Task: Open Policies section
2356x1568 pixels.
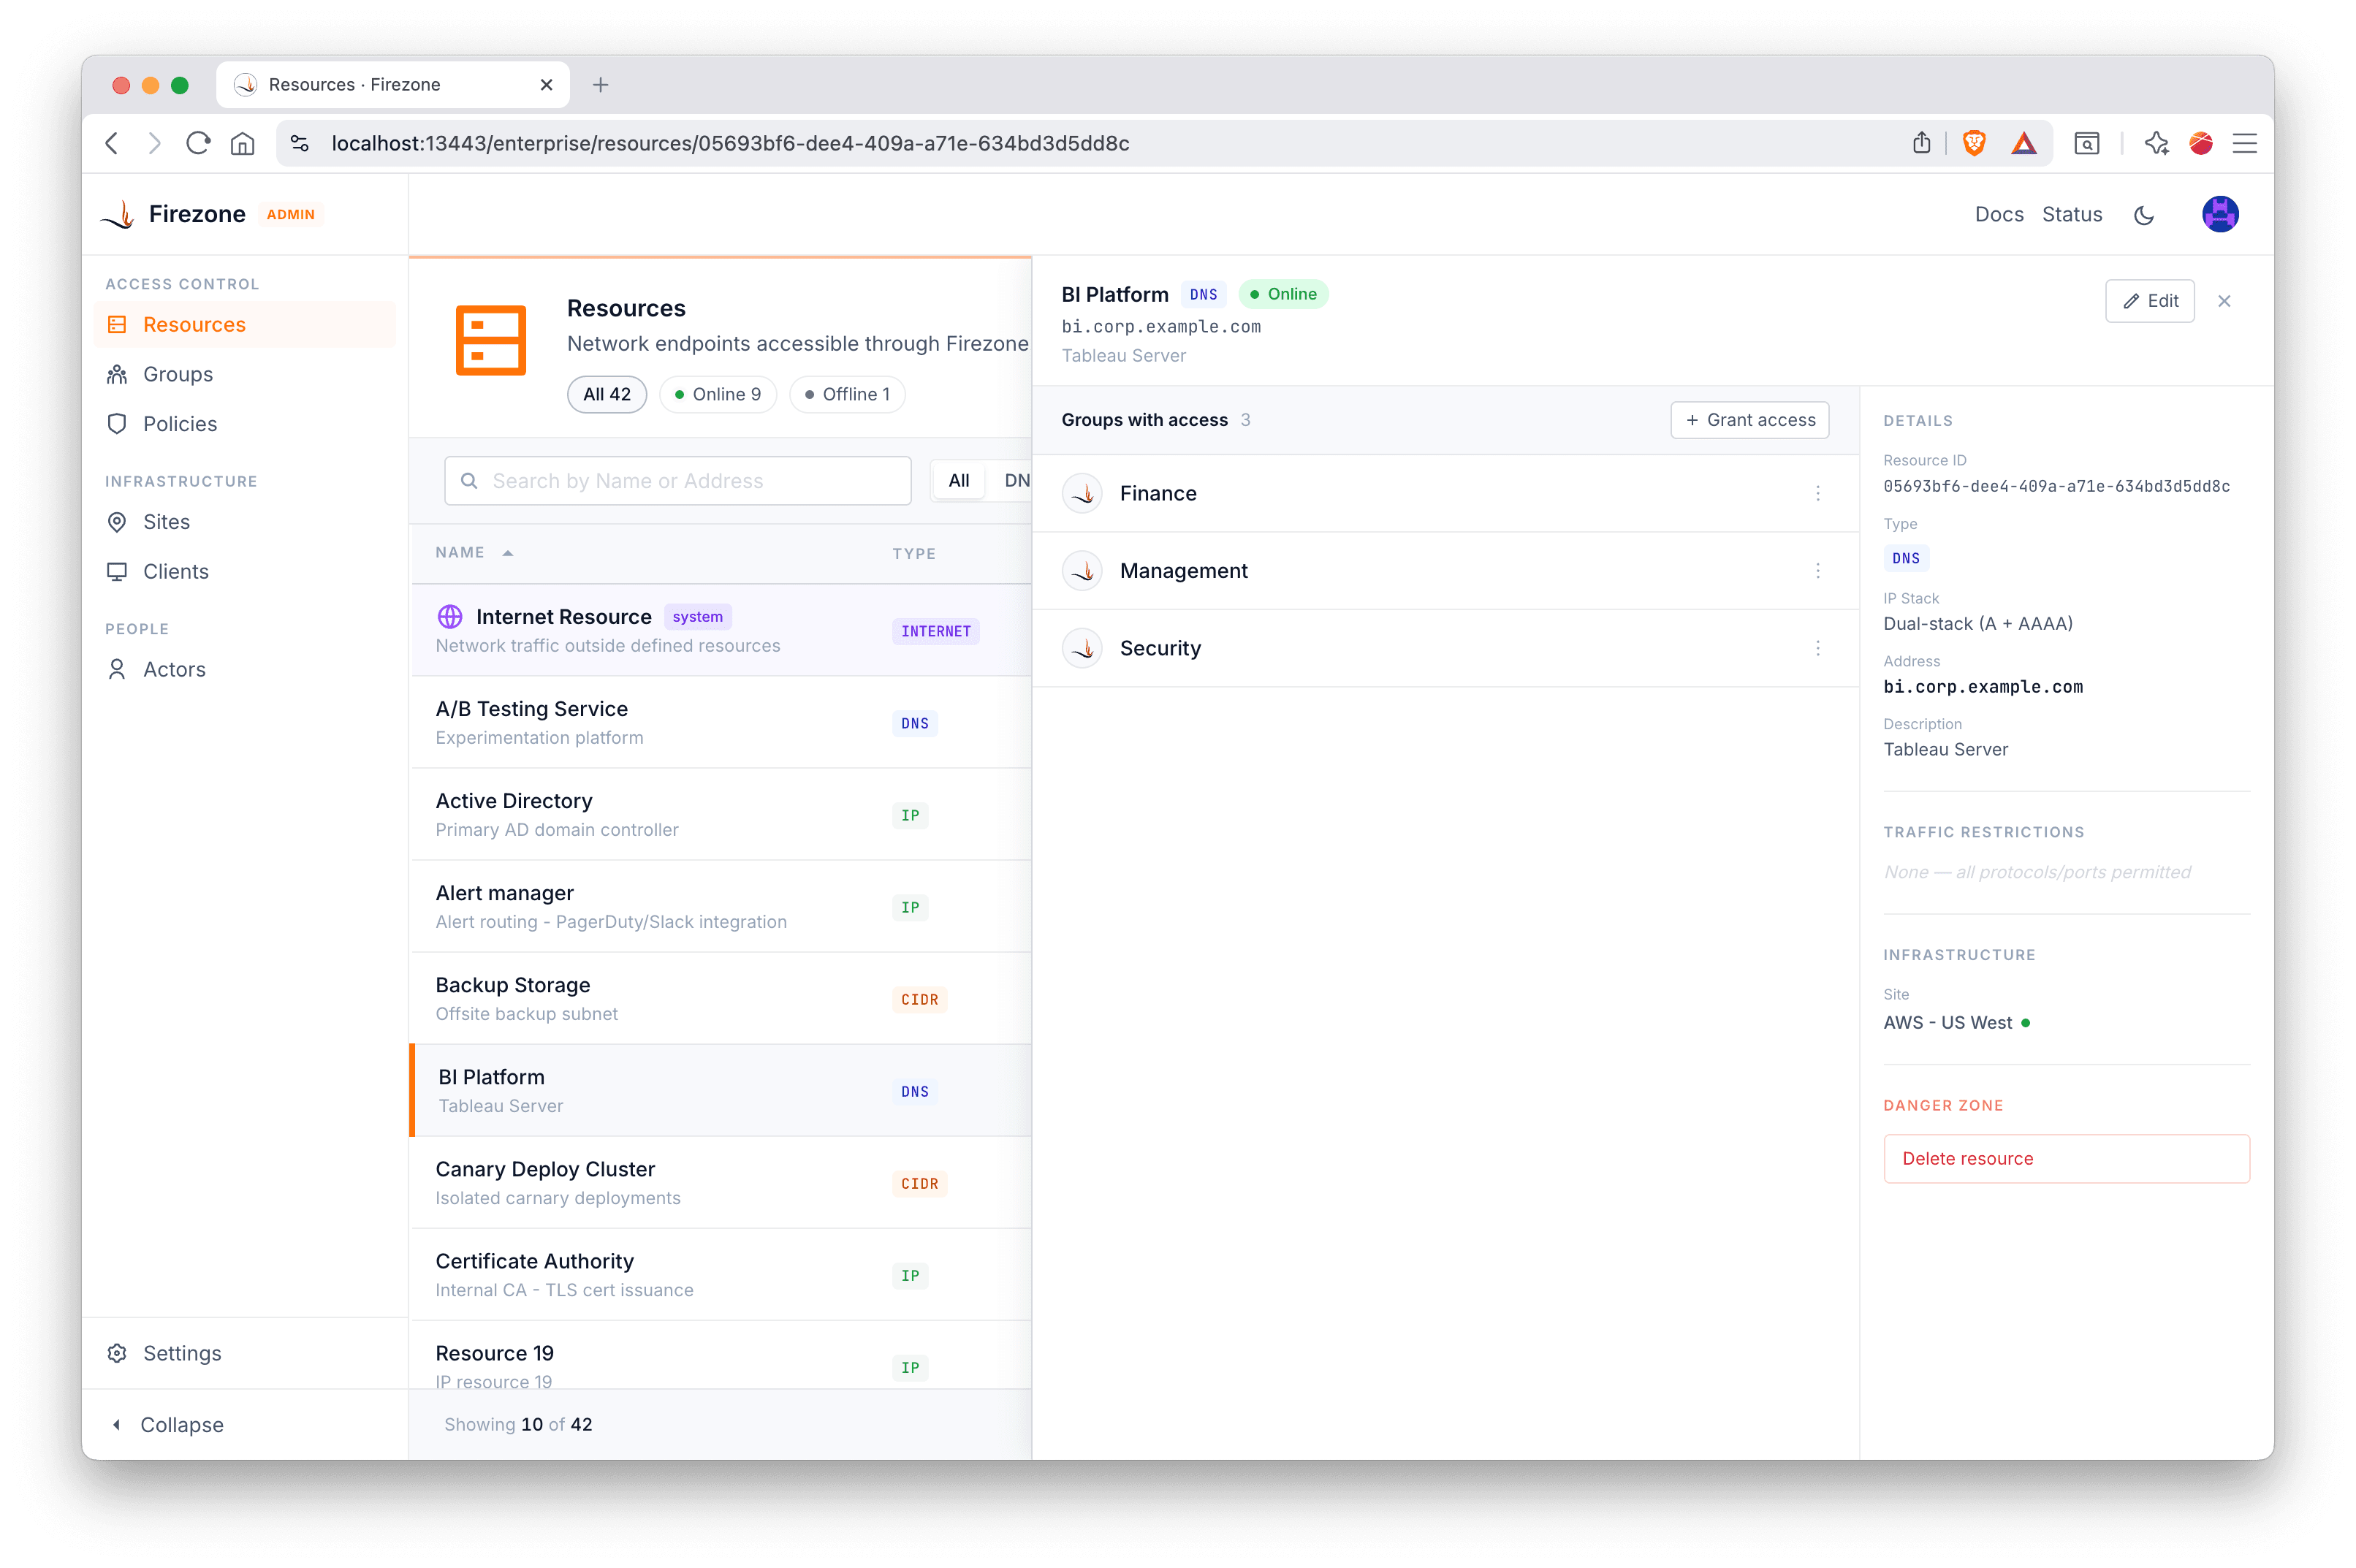Action: click(x=179, y=424)
